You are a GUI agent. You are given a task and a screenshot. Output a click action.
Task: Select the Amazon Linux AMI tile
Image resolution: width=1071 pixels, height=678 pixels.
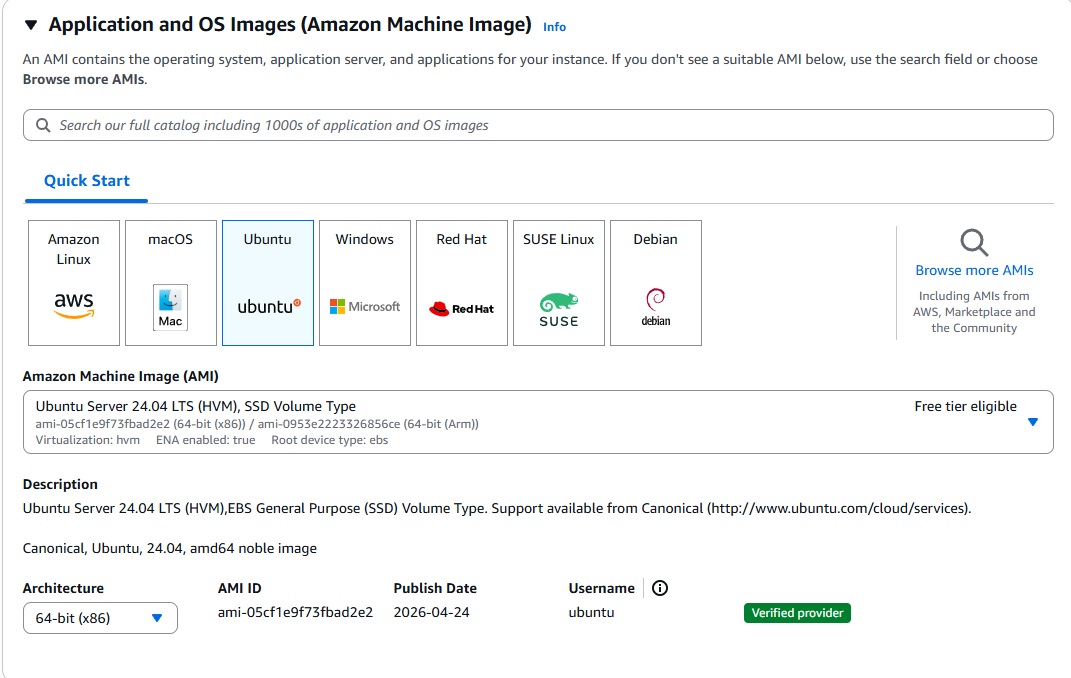point(74,283)
